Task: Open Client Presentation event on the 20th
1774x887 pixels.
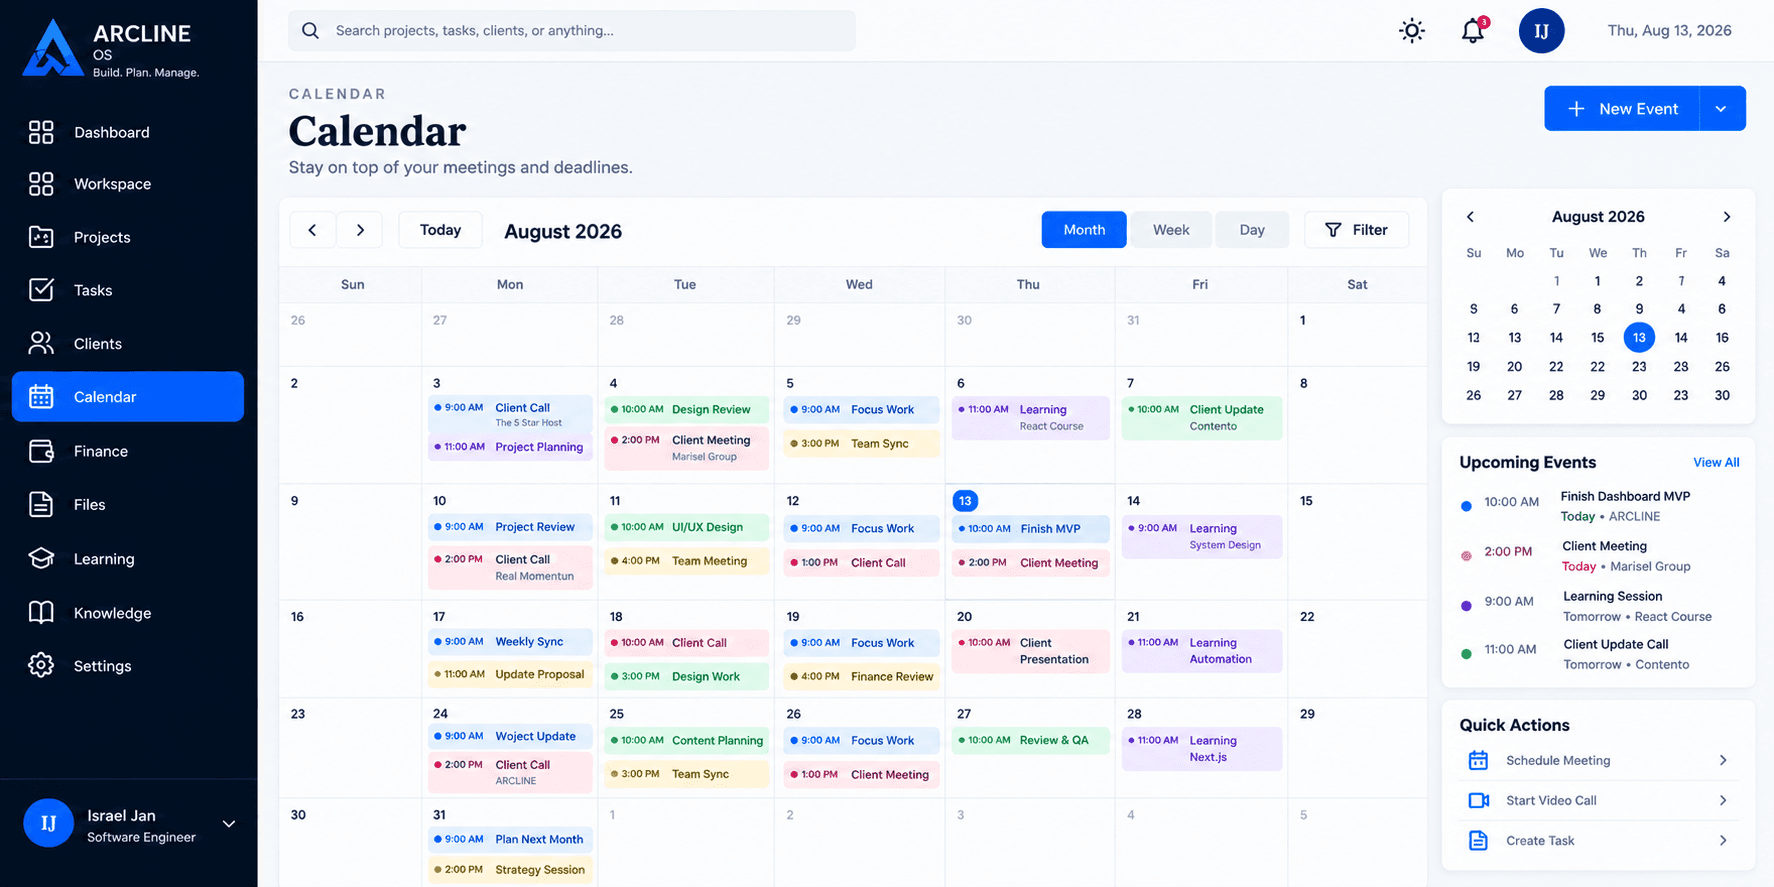Action: 1031,651
